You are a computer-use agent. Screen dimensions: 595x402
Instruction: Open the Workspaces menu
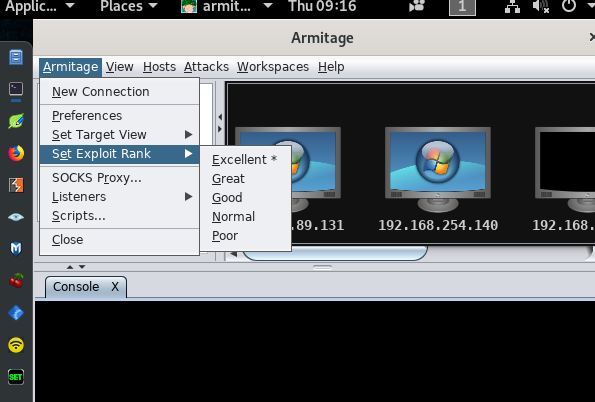[273, 67]
